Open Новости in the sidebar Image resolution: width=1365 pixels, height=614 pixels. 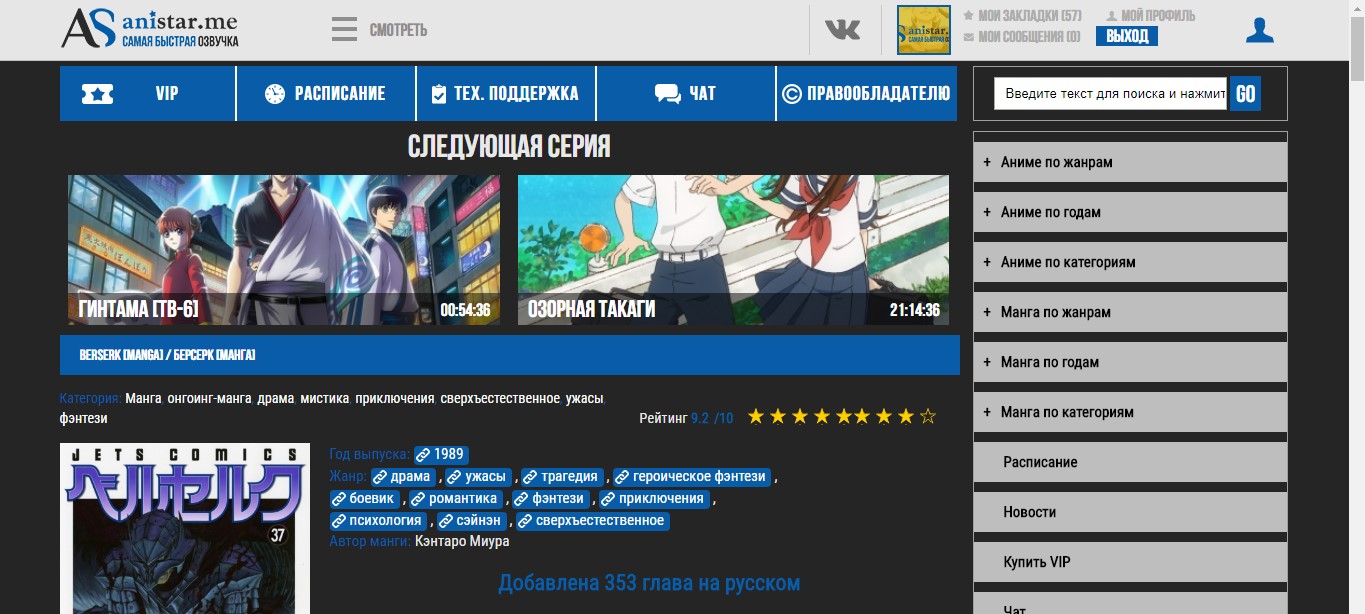click(1130, 512)
